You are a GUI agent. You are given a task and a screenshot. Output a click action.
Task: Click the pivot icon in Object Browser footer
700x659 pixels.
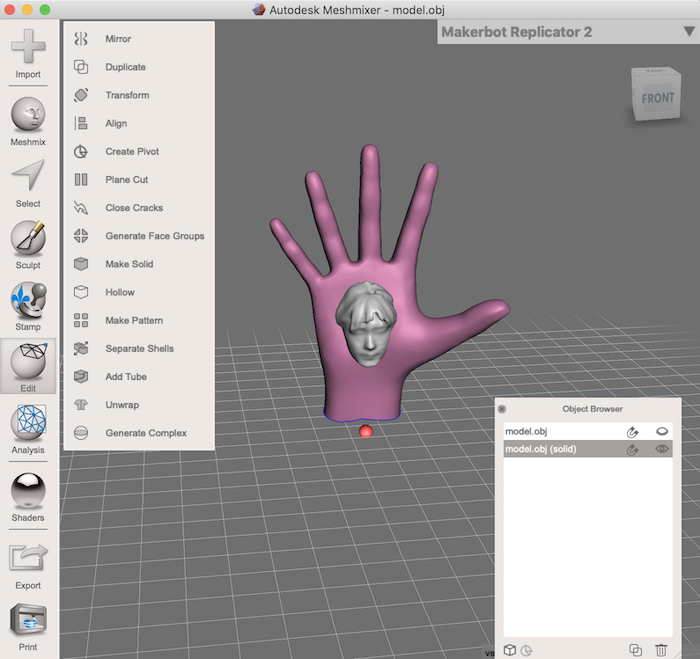pyautogui.click(x=526, y=650)
